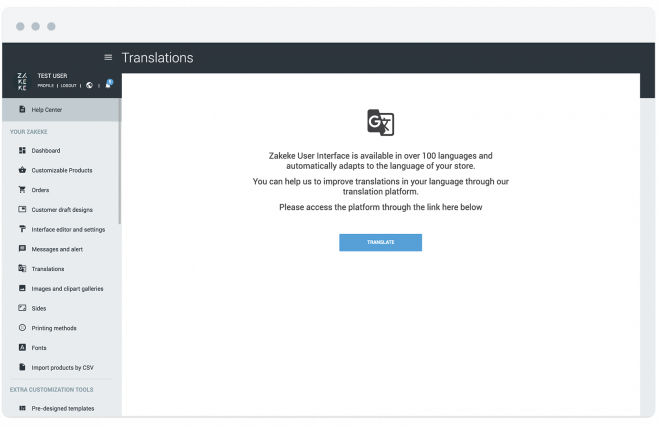Viewport: 660px width, 427px height.
Task: Open the Orders page
Action: pyautogui.click(x=40, y=190)
